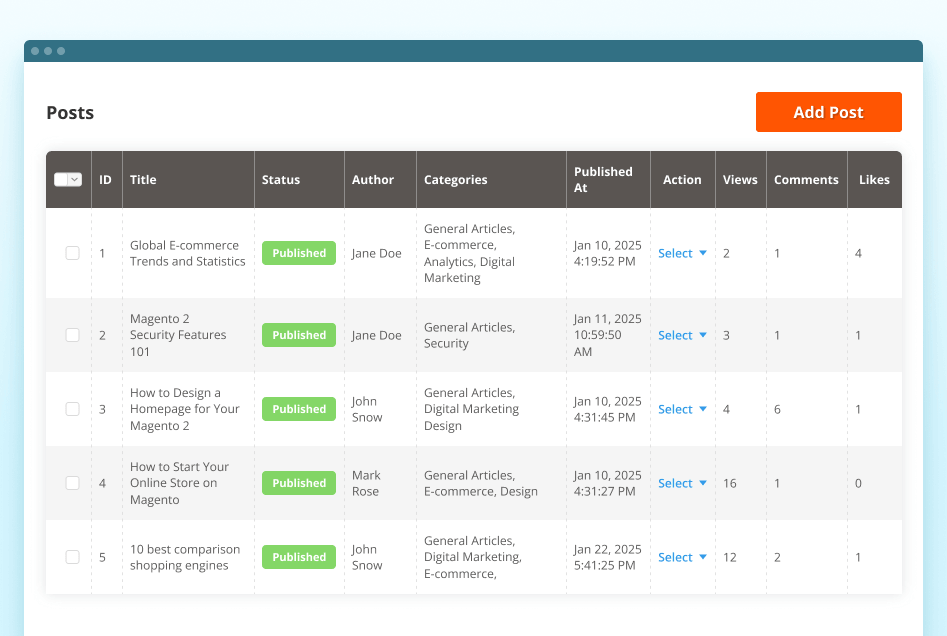Open the Global E-commerce Trends post title
This screenshot has width=947, height=636.
click(x=187, y=253)
